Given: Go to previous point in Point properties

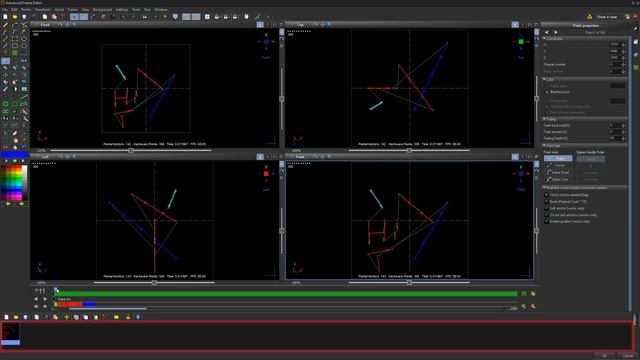Looking at the screenshot, I should (x=547, y=32).
